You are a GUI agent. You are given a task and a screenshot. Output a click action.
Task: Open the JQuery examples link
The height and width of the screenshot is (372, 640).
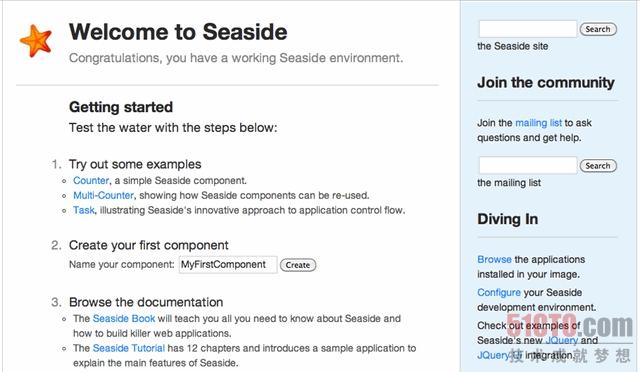pos(562,340)
